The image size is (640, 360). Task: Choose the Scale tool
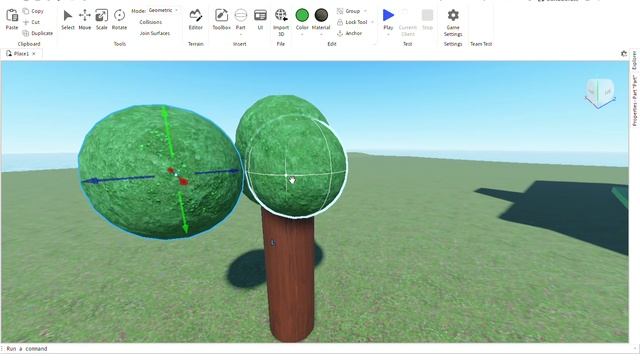[x=102, y=19]
